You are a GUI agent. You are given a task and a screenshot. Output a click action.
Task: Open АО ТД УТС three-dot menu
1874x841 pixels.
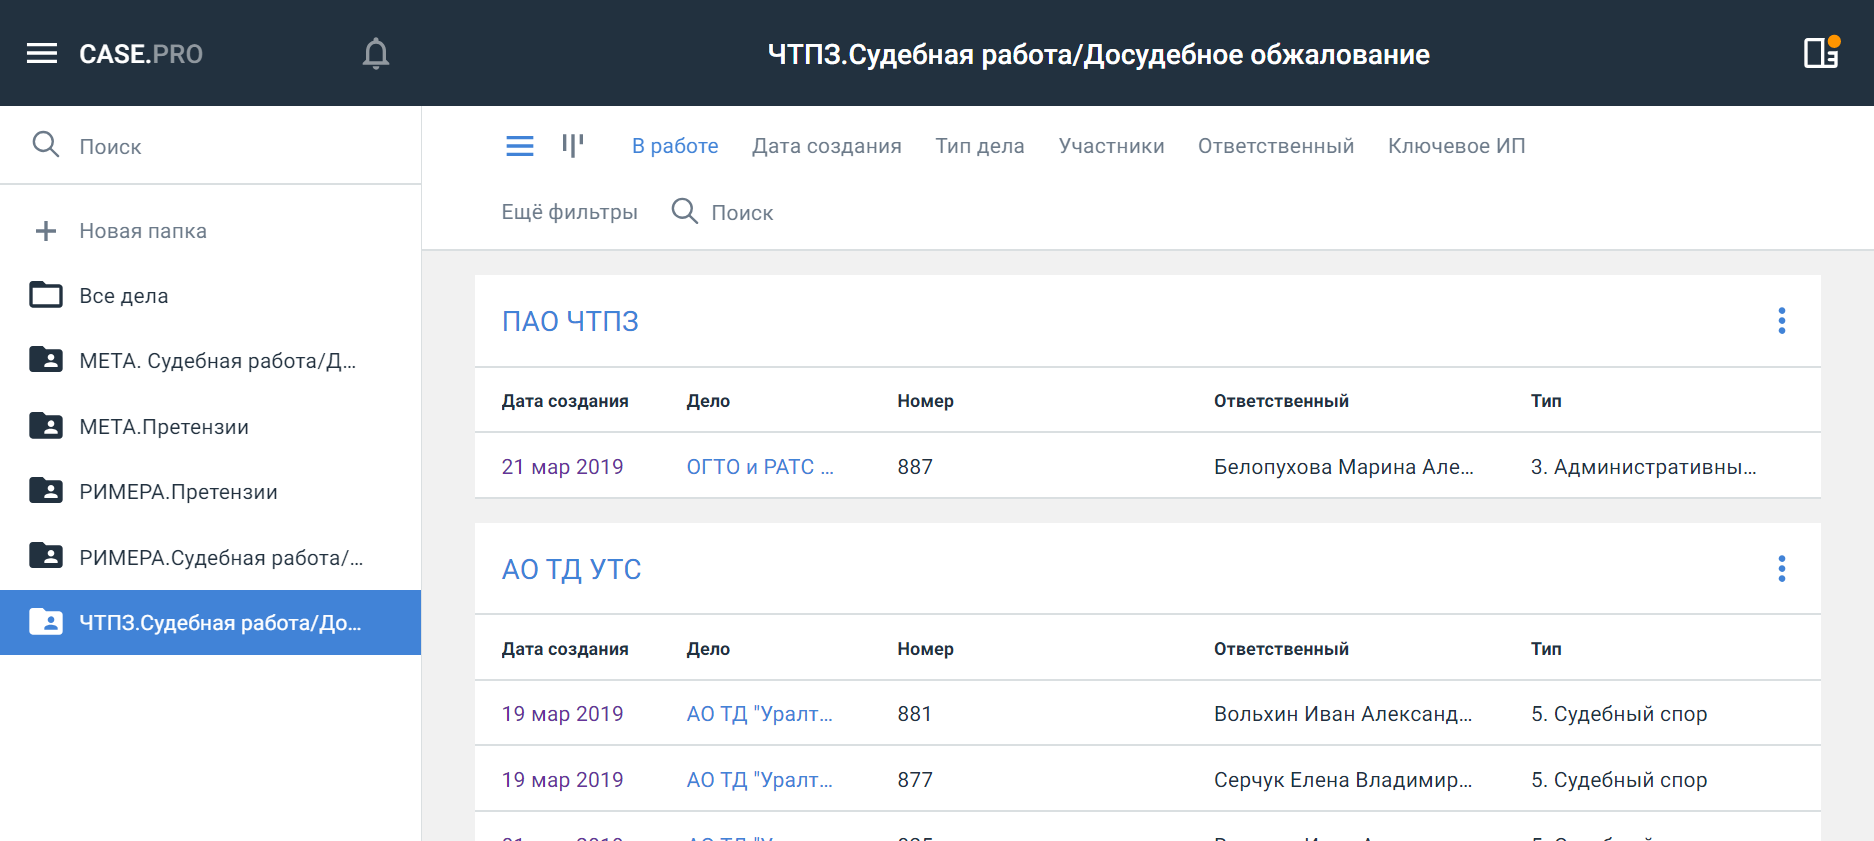point(1782,569)
